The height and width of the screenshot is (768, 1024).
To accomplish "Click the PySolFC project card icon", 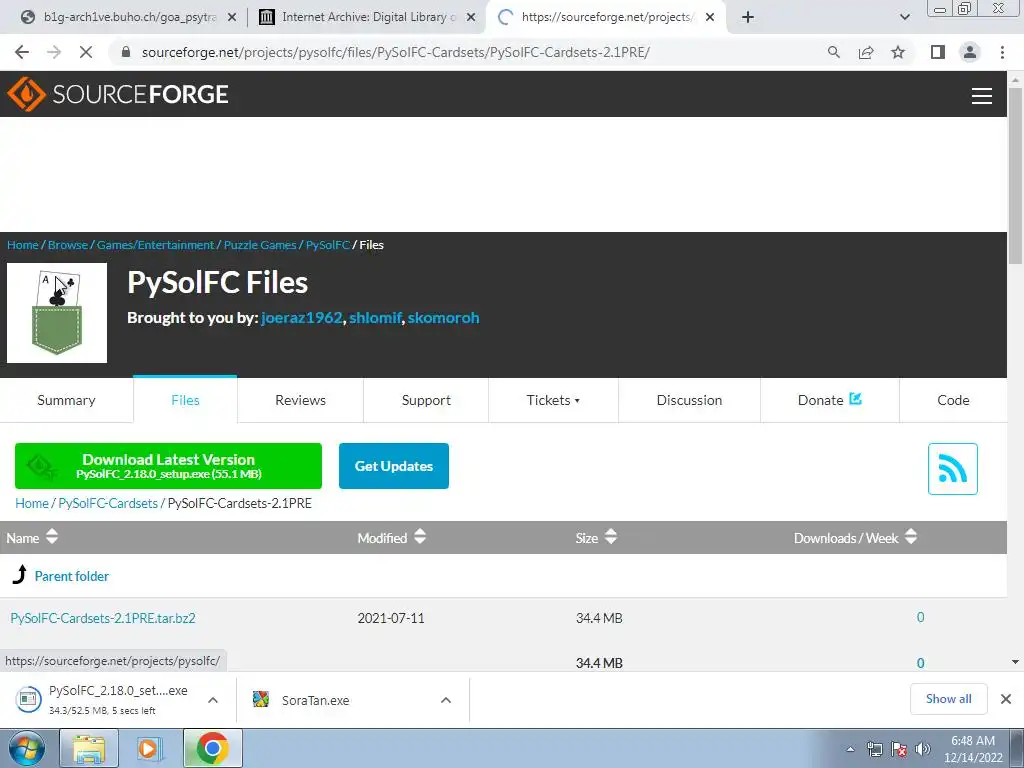I will point(57,313).
